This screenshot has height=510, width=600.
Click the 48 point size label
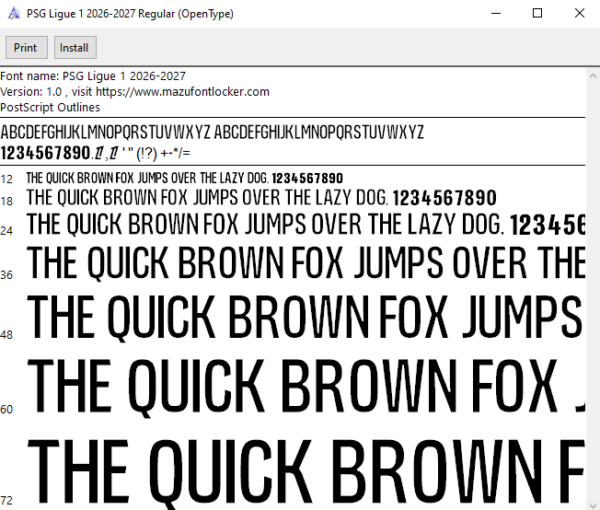coord(7,335)
